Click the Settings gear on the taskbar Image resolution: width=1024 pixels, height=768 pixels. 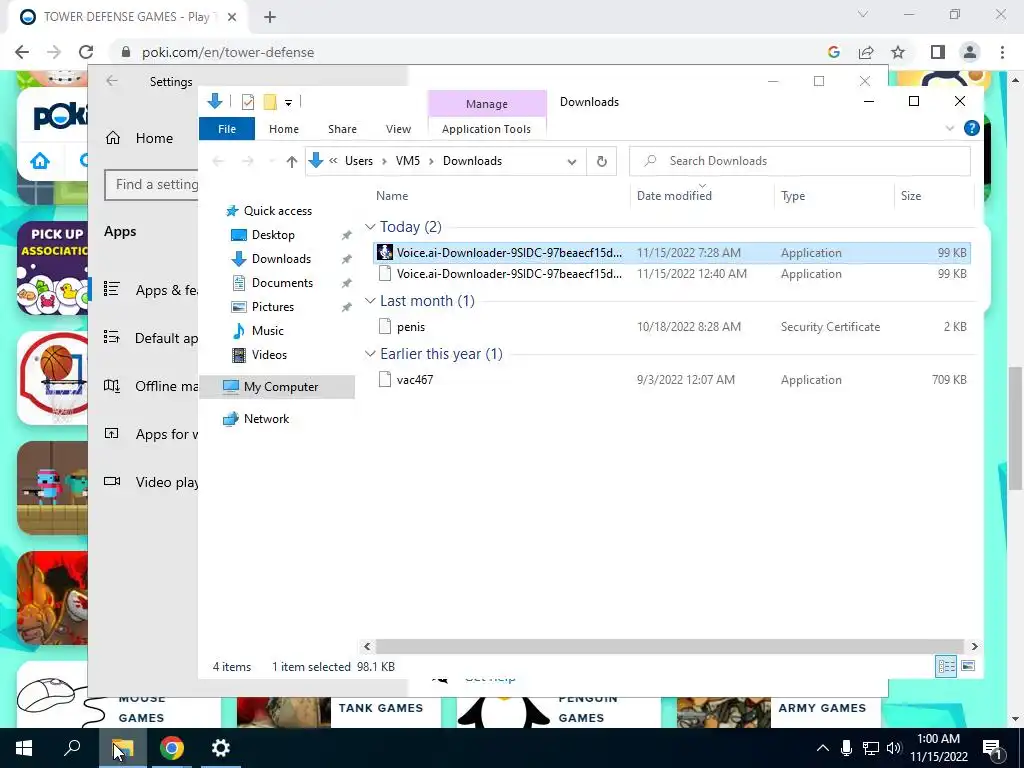[221, 748]
